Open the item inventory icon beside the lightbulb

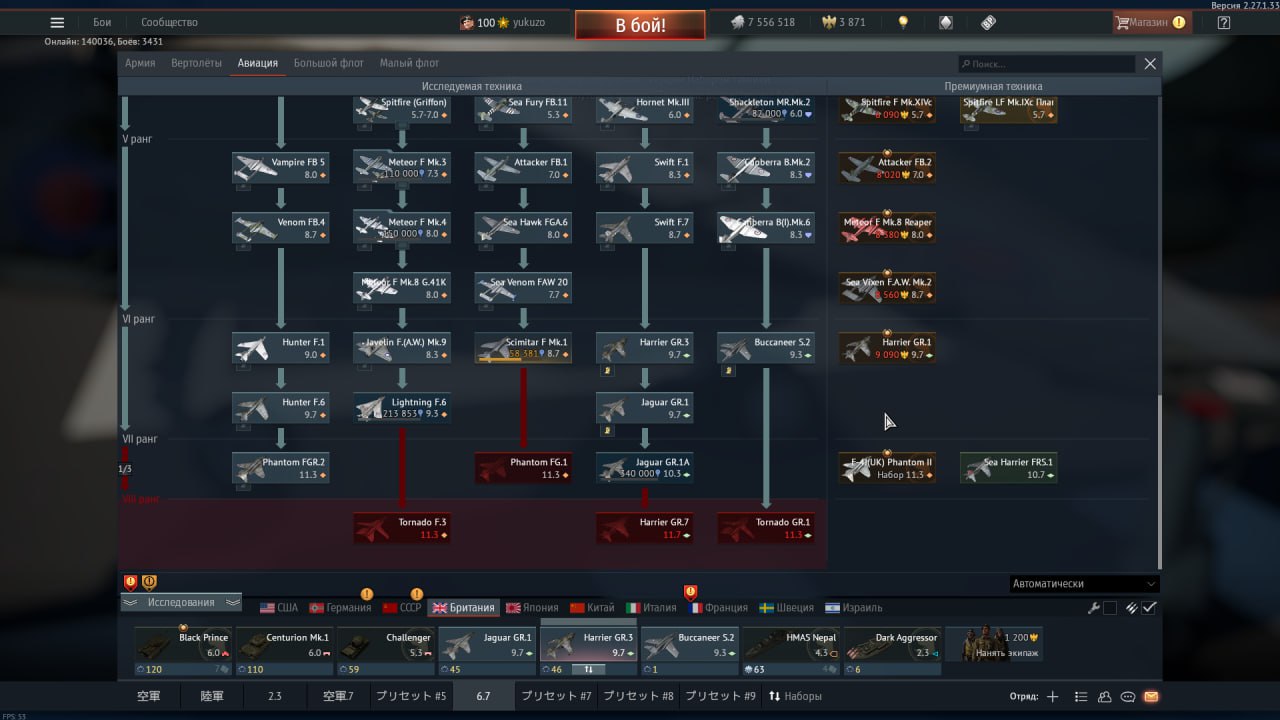click(945, 22)
